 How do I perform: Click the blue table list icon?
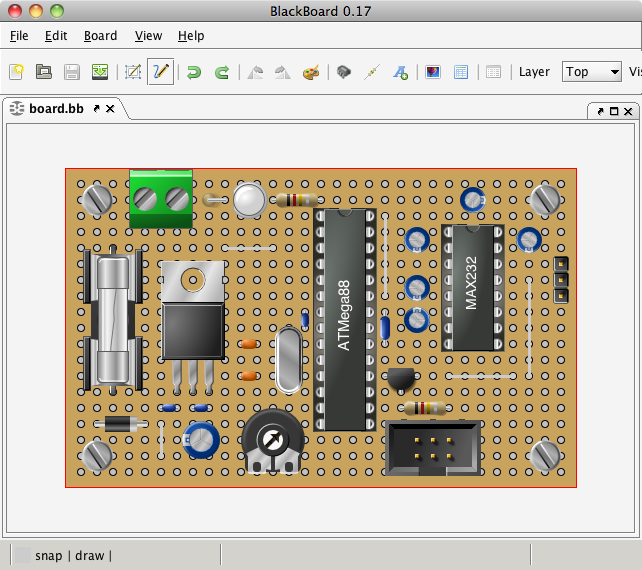461,72
